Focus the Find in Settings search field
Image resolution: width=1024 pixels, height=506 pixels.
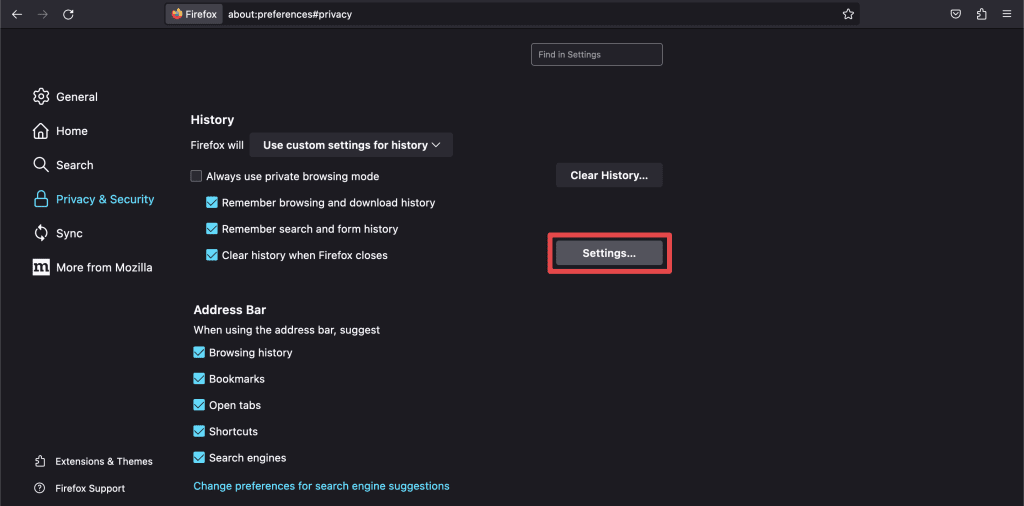(596, 54)
